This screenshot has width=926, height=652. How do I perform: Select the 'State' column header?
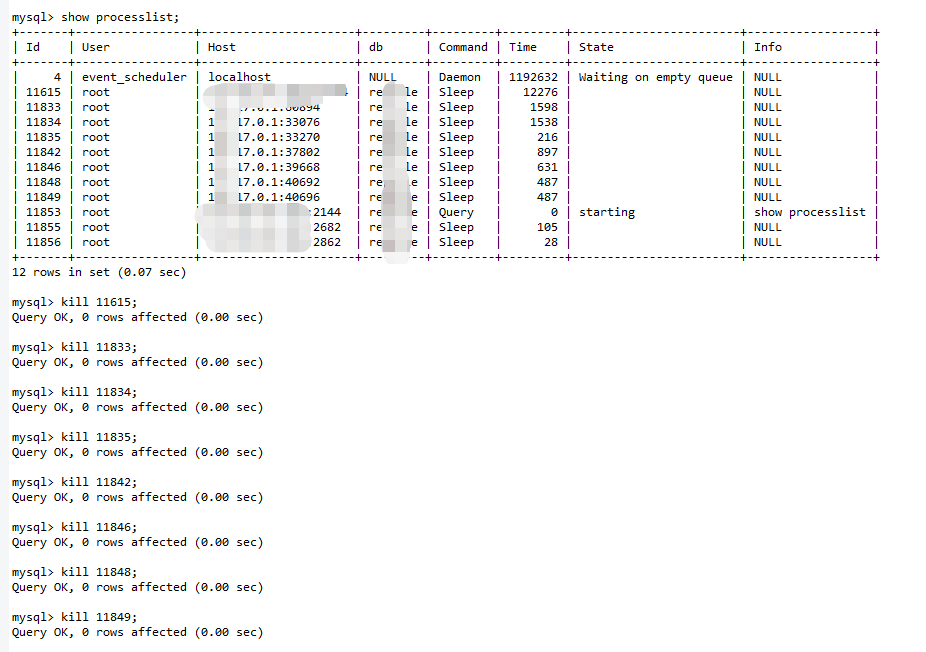pos(596,47)
